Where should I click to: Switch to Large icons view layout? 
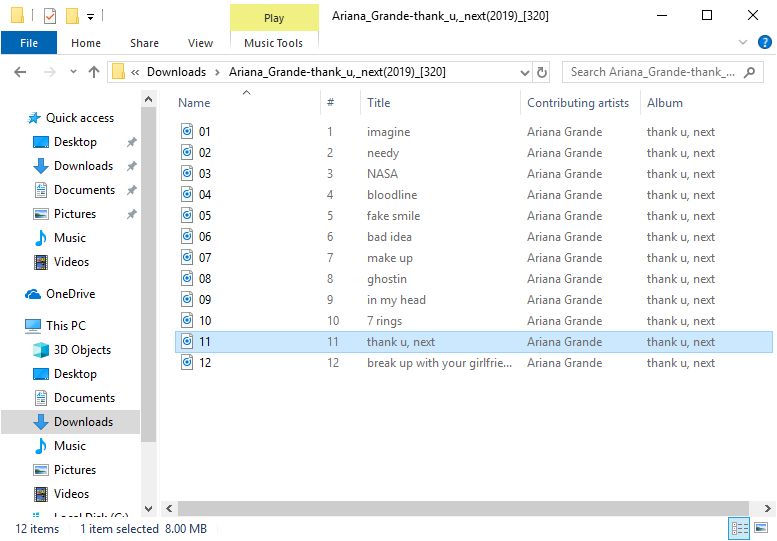pos(763,529)
